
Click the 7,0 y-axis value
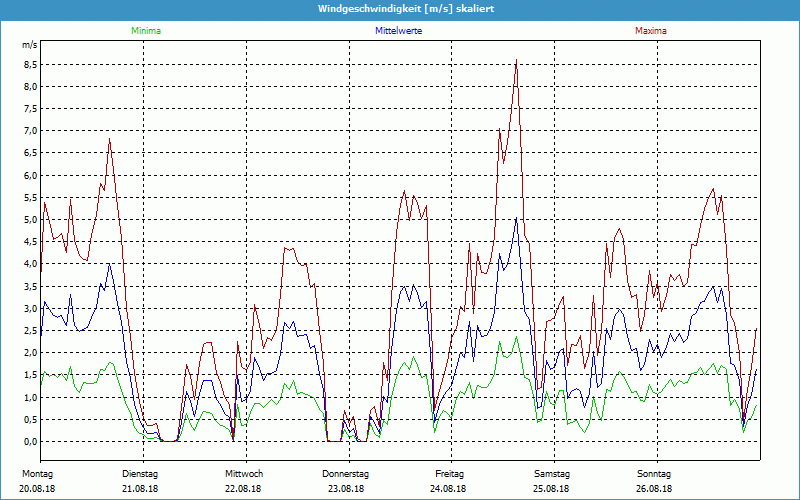(31, 131)
